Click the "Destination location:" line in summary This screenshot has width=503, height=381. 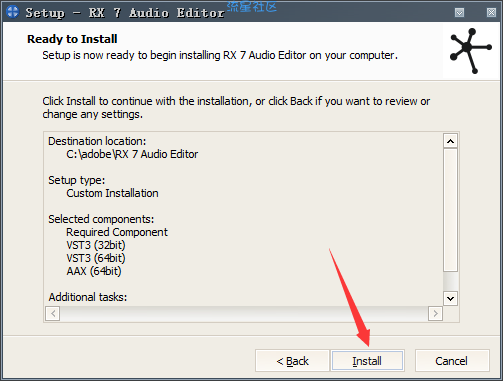97,141
